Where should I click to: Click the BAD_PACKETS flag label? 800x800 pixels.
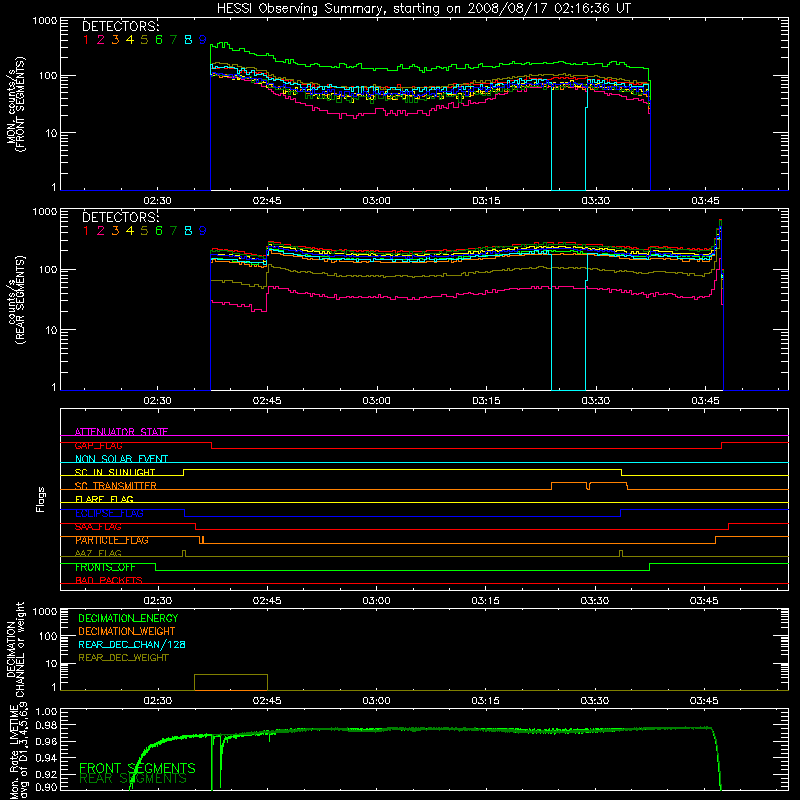(109, 581)
